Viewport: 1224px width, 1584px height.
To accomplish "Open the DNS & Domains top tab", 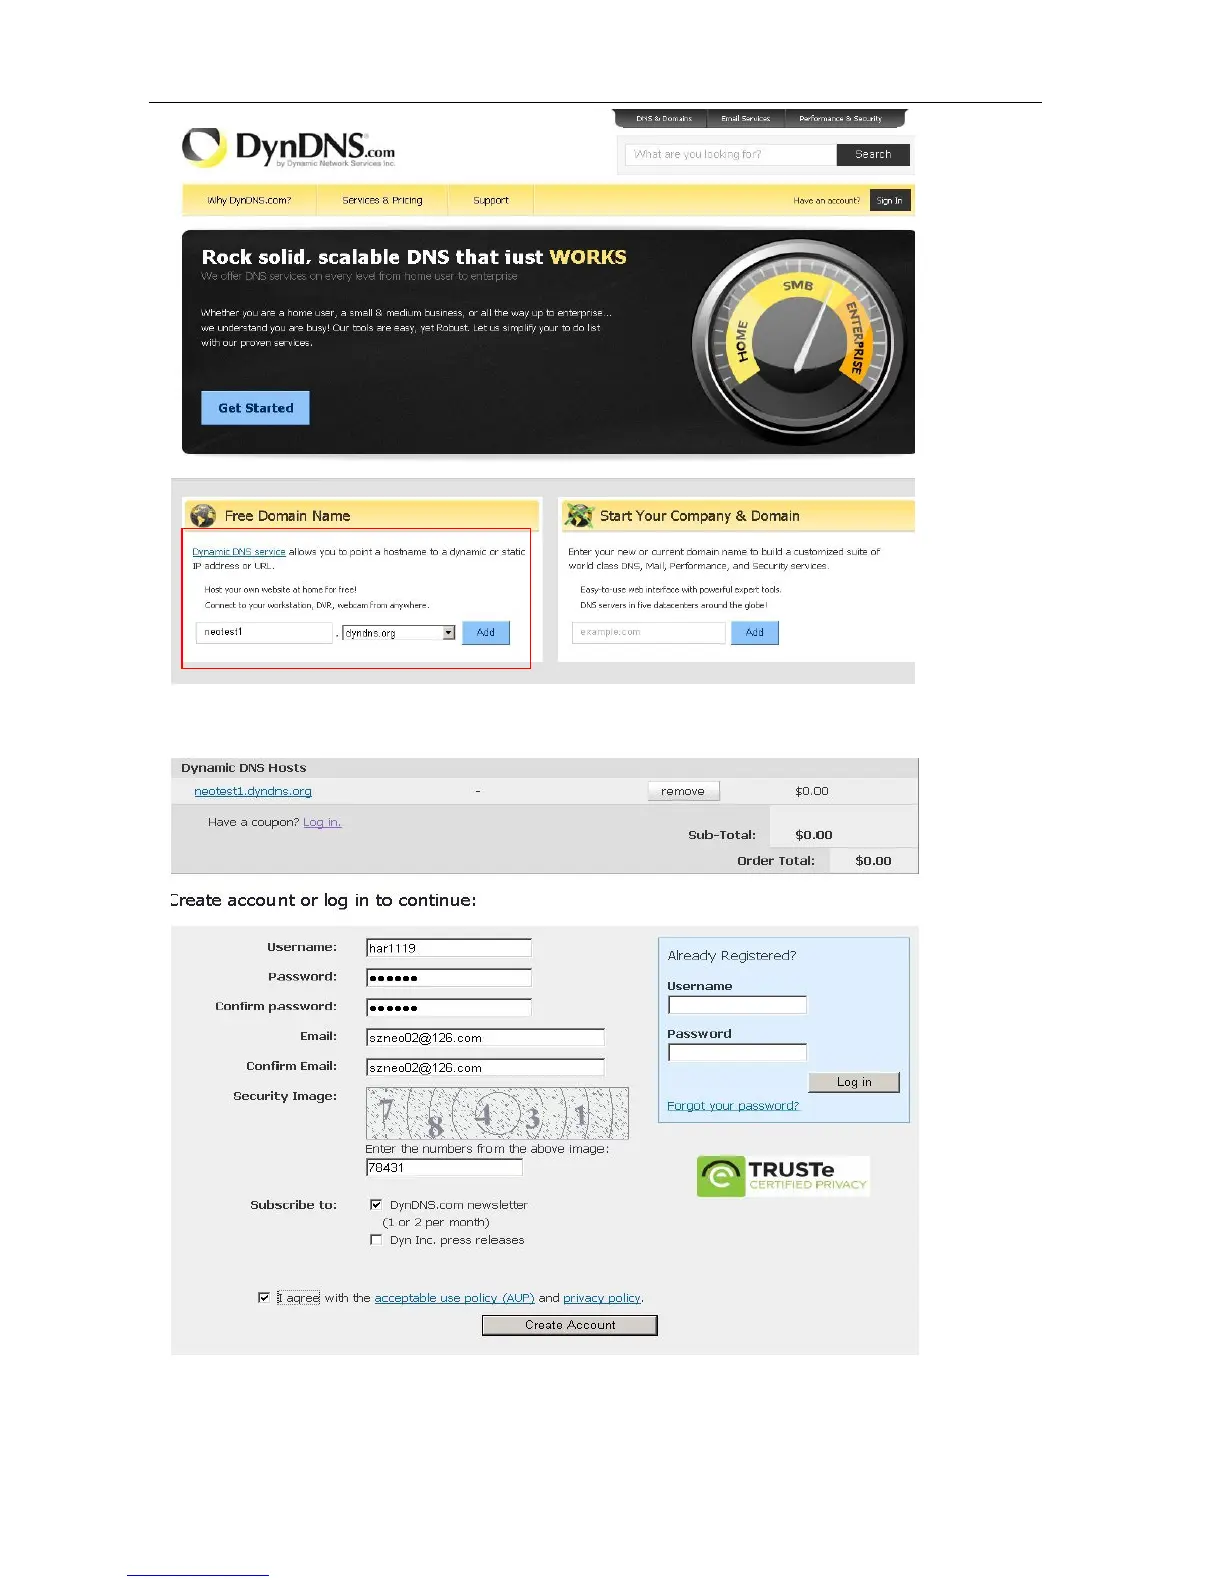I will (663, 119).
